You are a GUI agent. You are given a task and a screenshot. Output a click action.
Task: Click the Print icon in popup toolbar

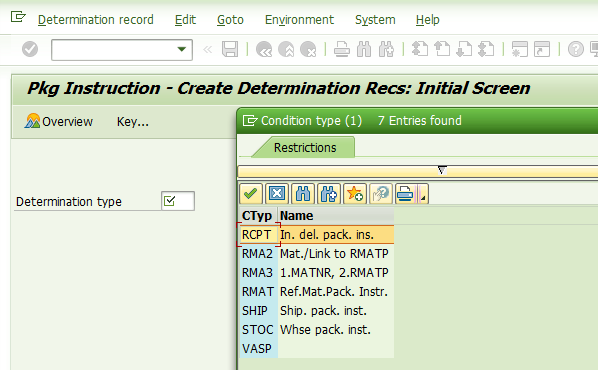[x=406, y=194]
